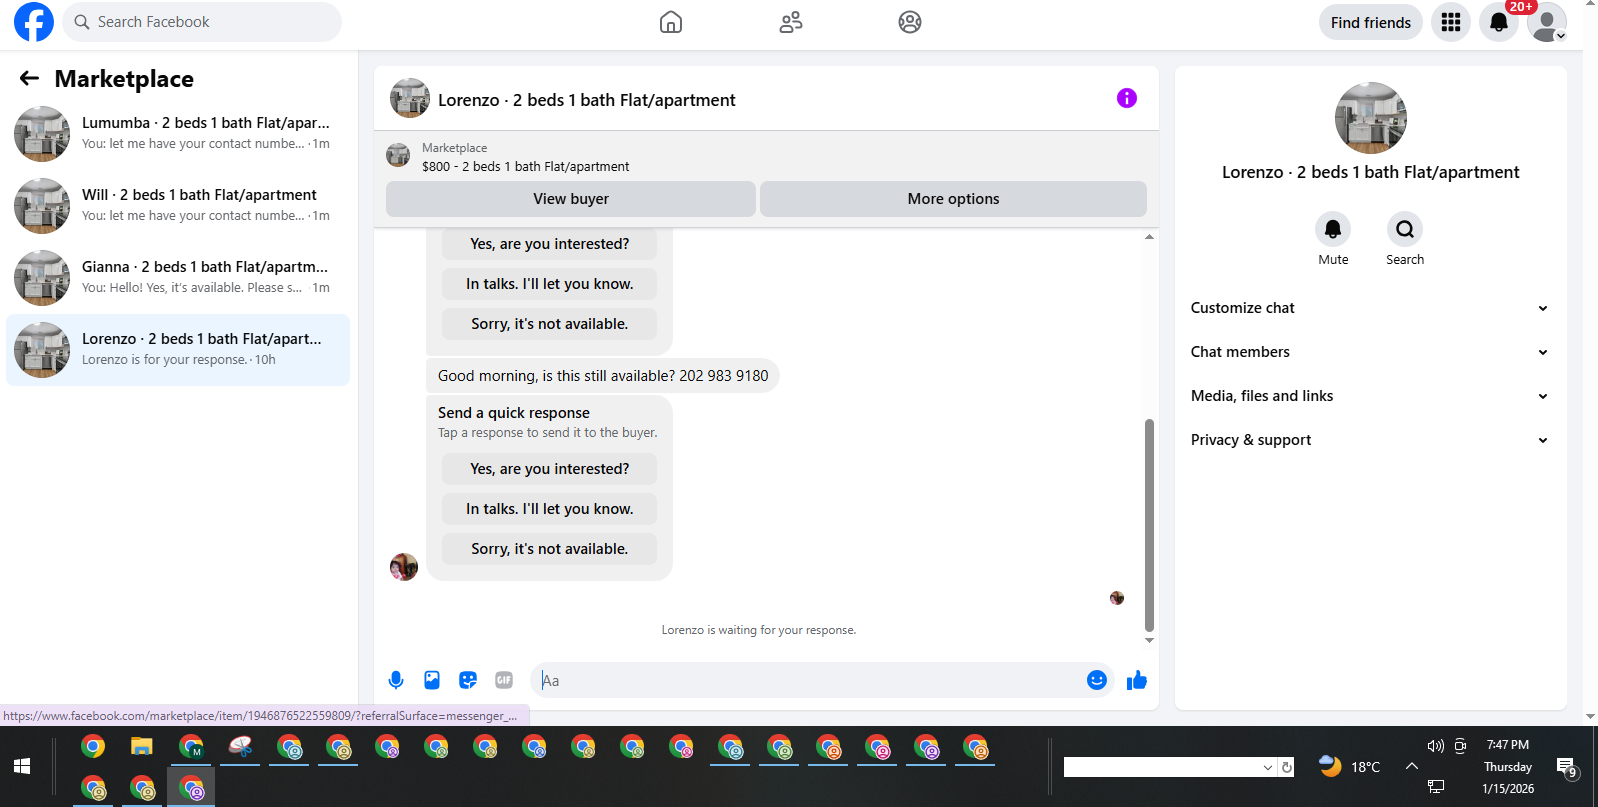The width and height of the screenshot is (1598, 807).
Task: Open the weather widget showing 18°C
Action: point(1349,767)
